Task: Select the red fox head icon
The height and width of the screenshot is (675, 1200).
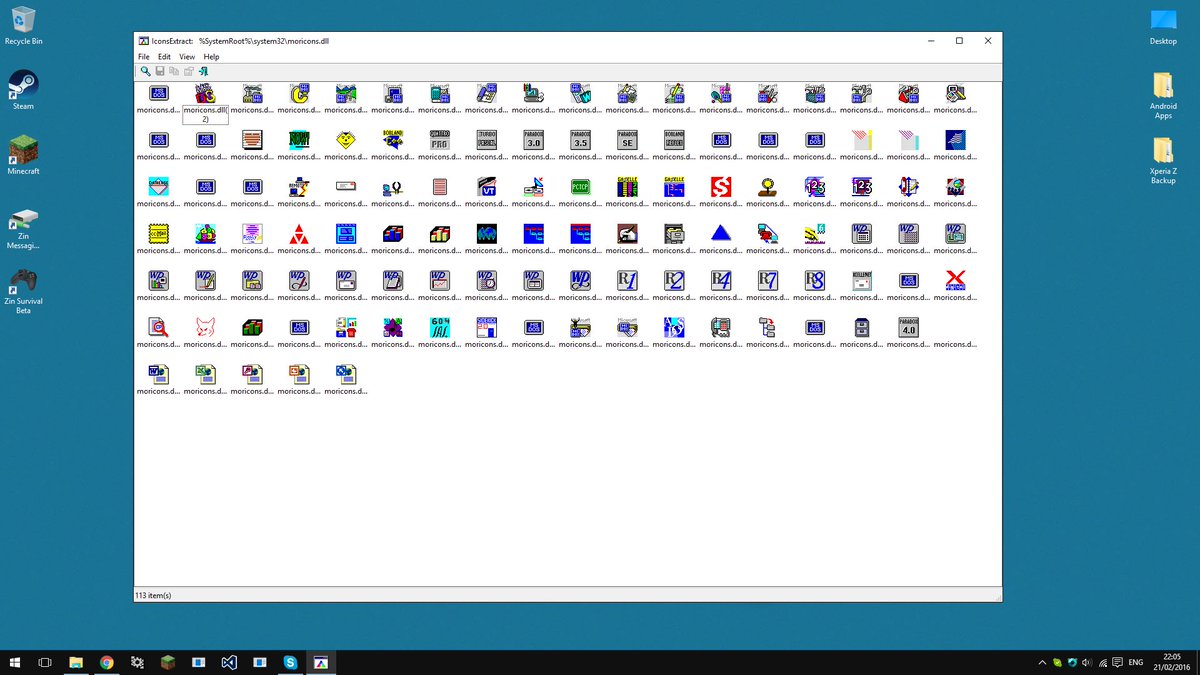Action: click(205, 327)
